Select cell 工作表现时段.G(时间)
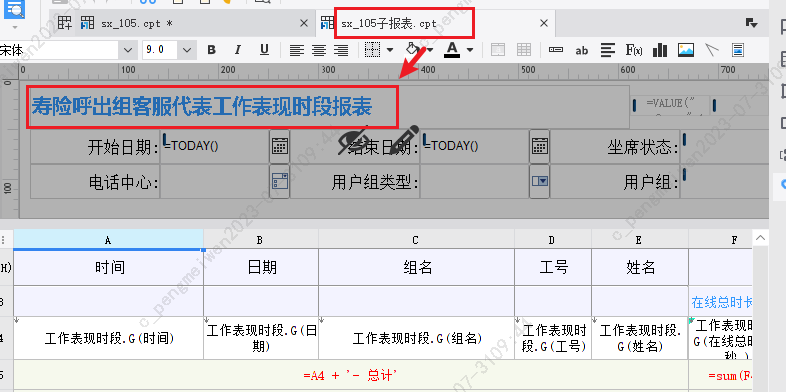 pyautogui.click(x=109, y=338)
